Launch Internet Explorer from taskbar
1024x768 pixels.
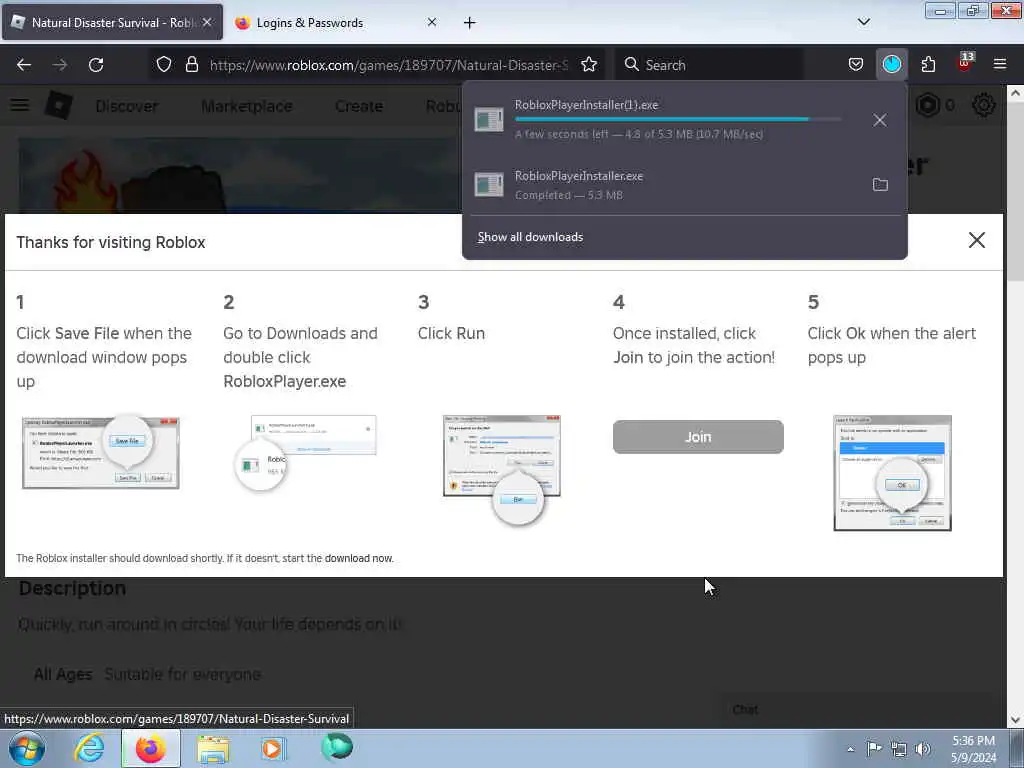(x=89, y=748)
